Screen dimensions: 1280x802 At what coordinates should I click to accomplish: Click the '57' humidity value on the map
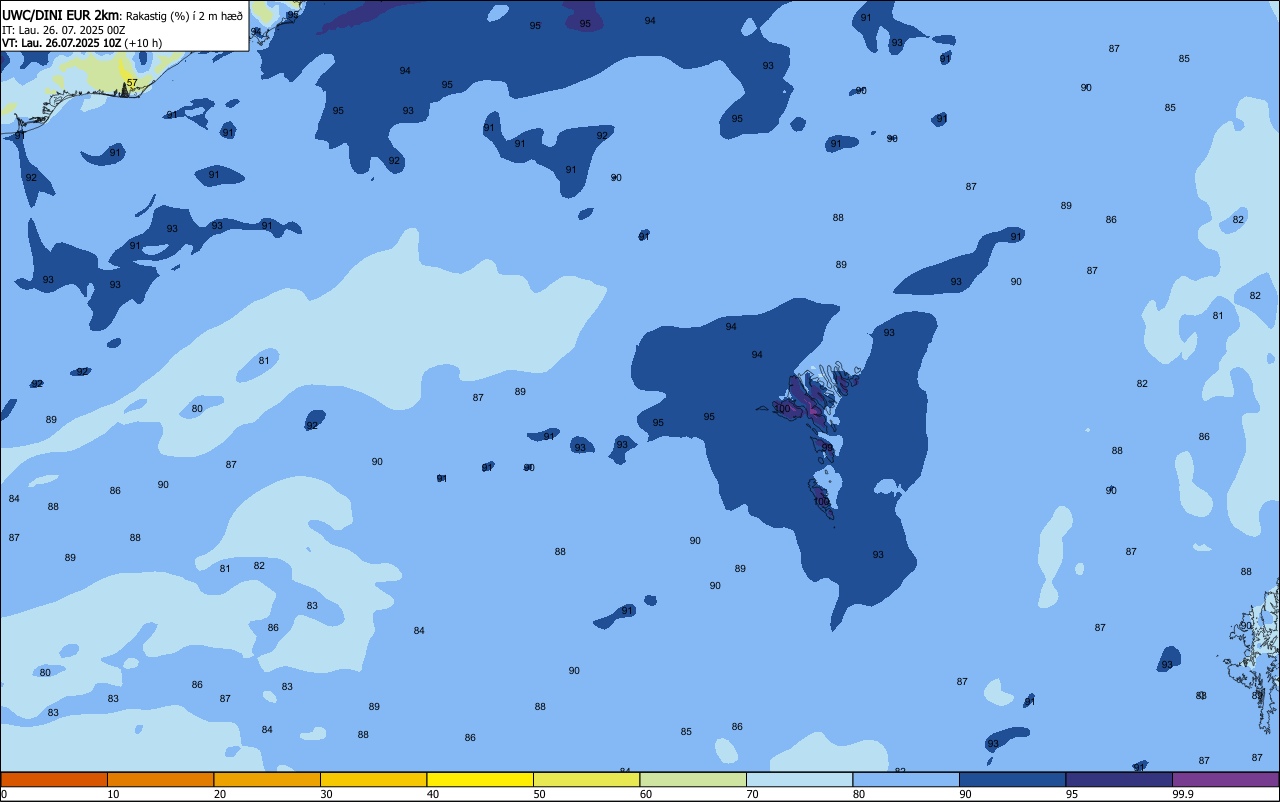[x=132, y=83]
